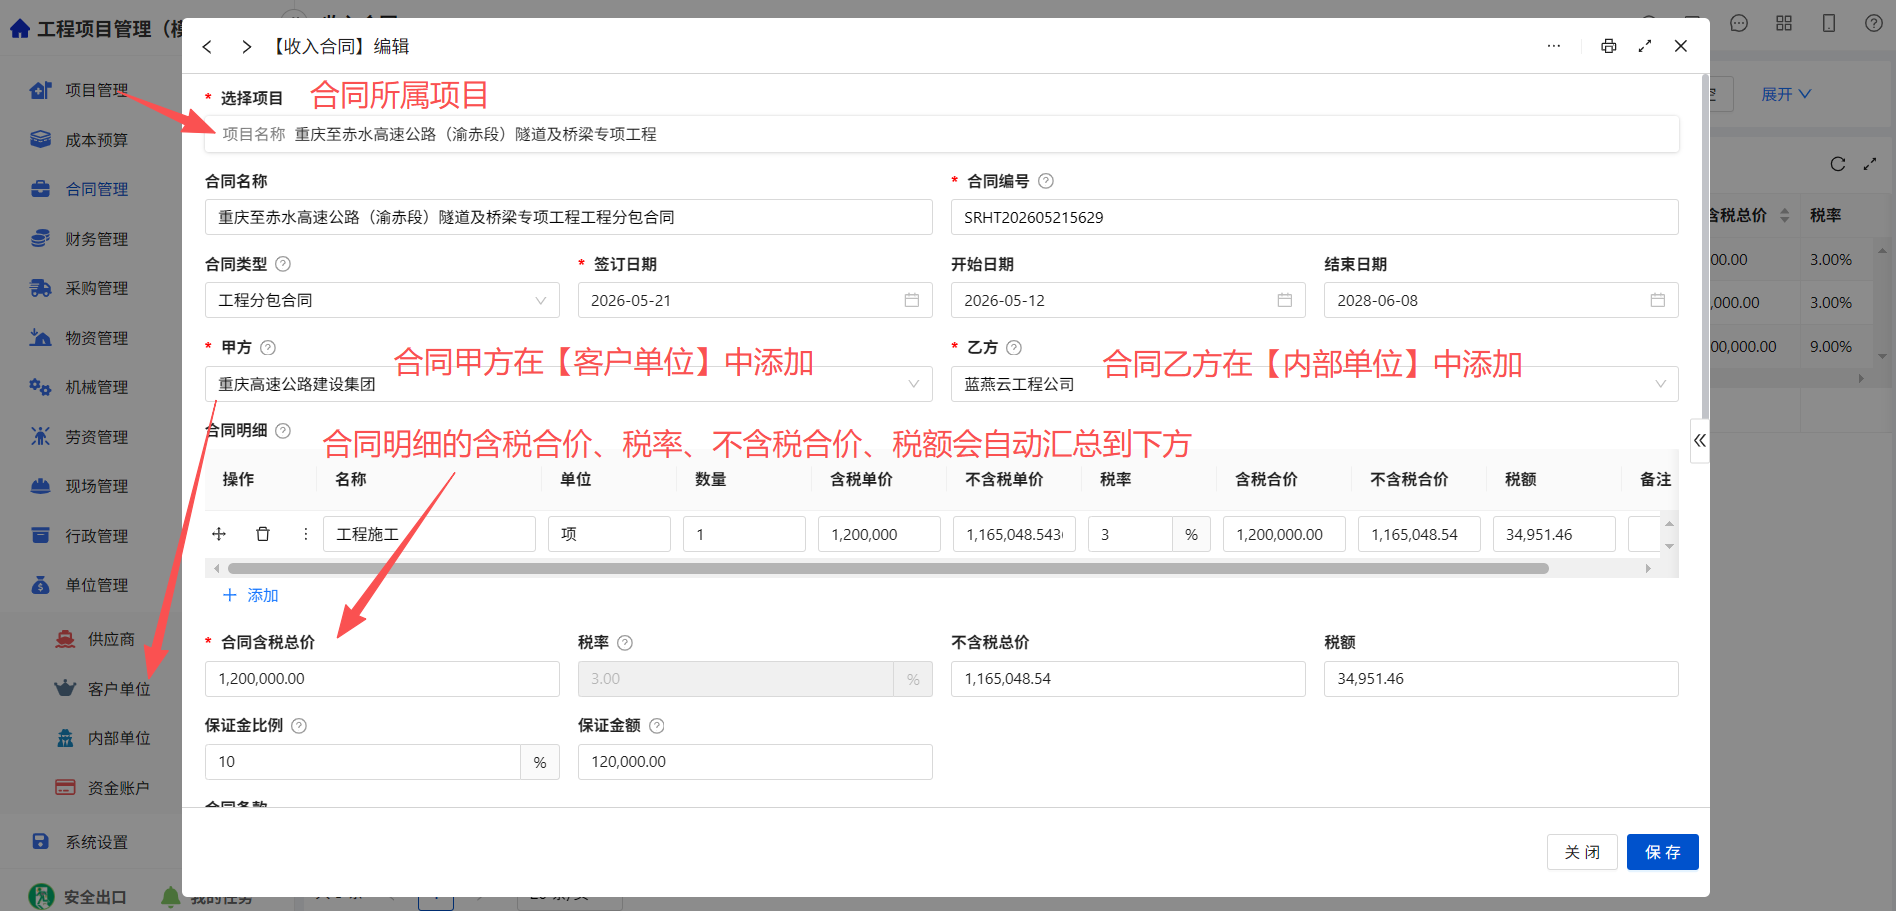Open more actions for 工程施工 row
Screen dimensions: 1896x911
point(306,534)
